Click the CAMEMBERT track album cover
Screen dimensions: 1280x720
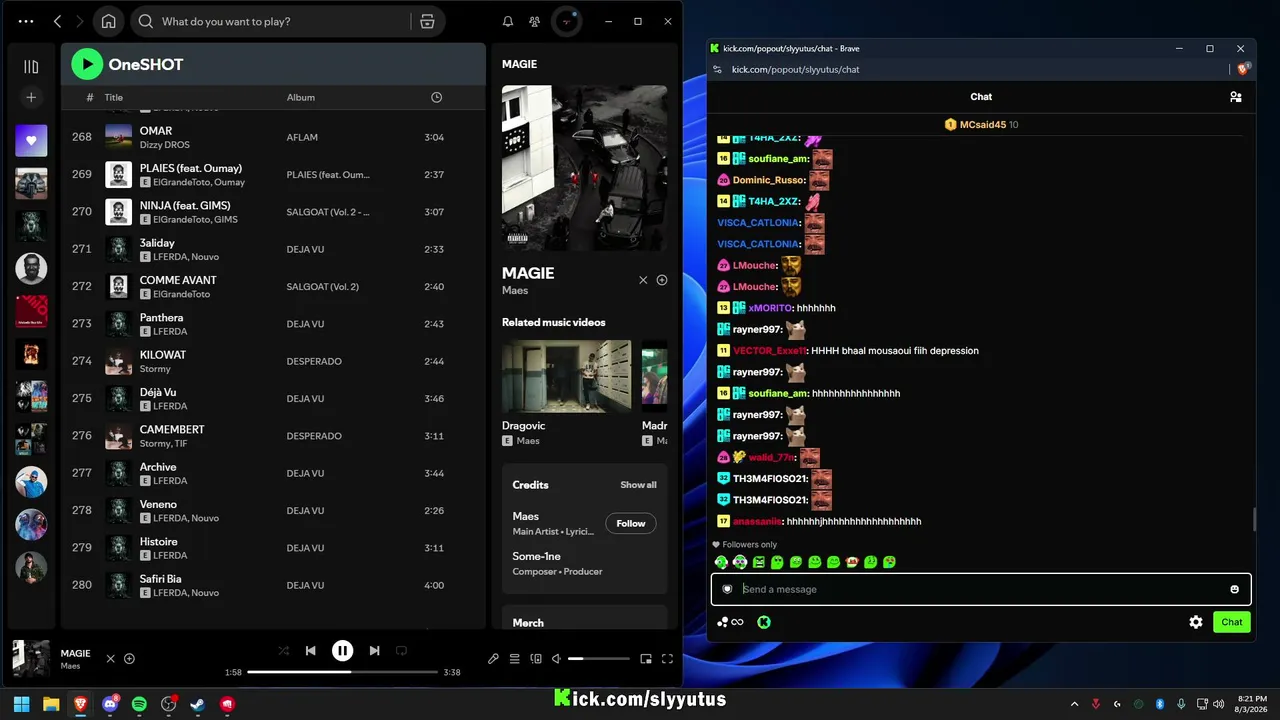pyautogui.click(x=119, y=436)
